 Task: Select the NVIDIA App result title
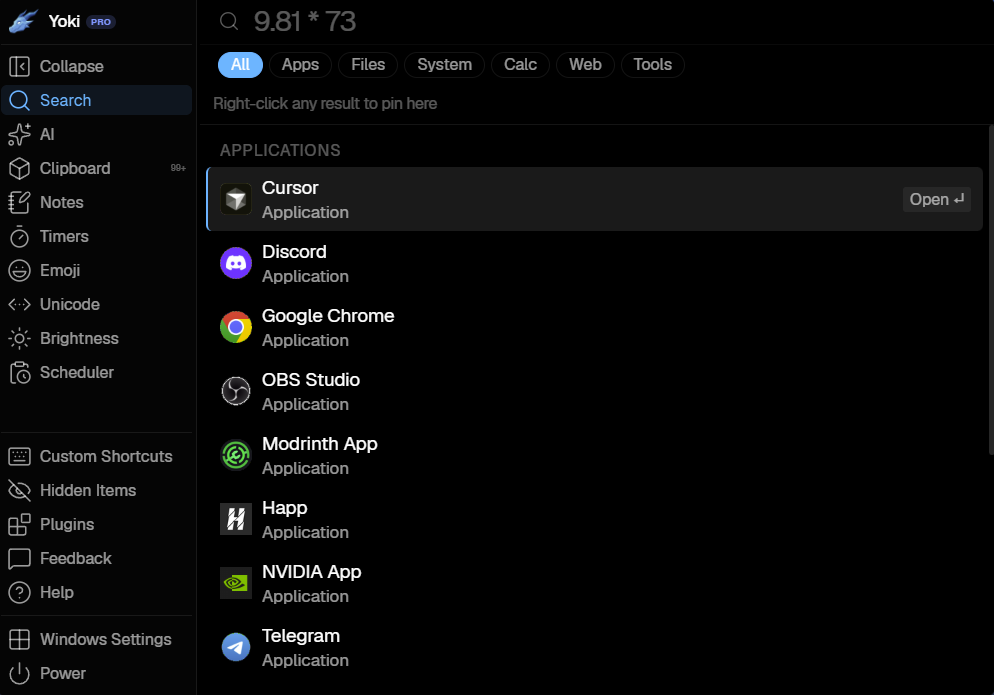[x=311, y=572]
